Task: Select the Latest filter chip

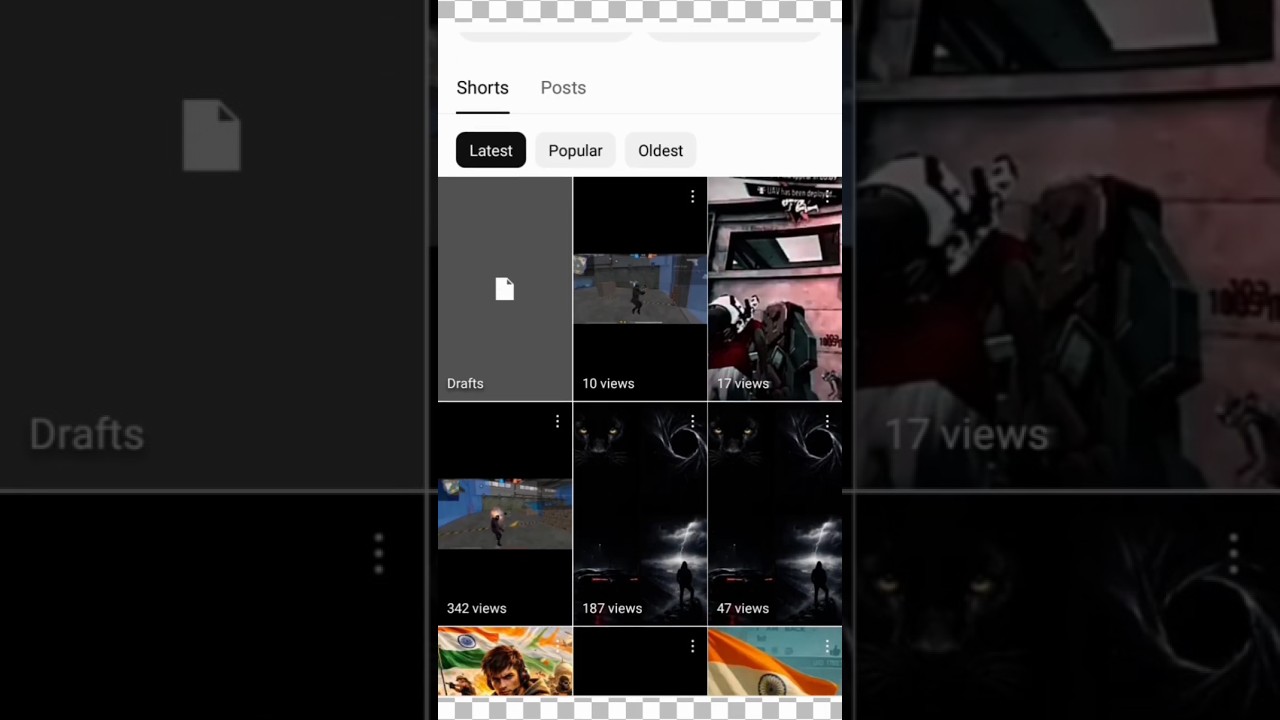Action: click(491, 150)
